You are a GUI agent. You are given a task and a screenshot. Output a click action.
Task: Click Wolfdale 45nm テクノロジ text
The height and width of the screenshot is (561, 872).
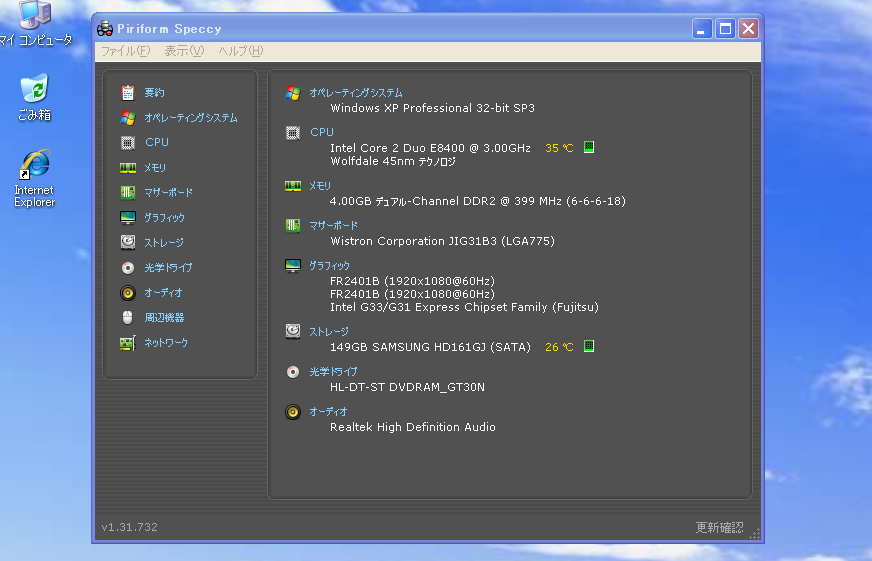[x=393, y=161]
